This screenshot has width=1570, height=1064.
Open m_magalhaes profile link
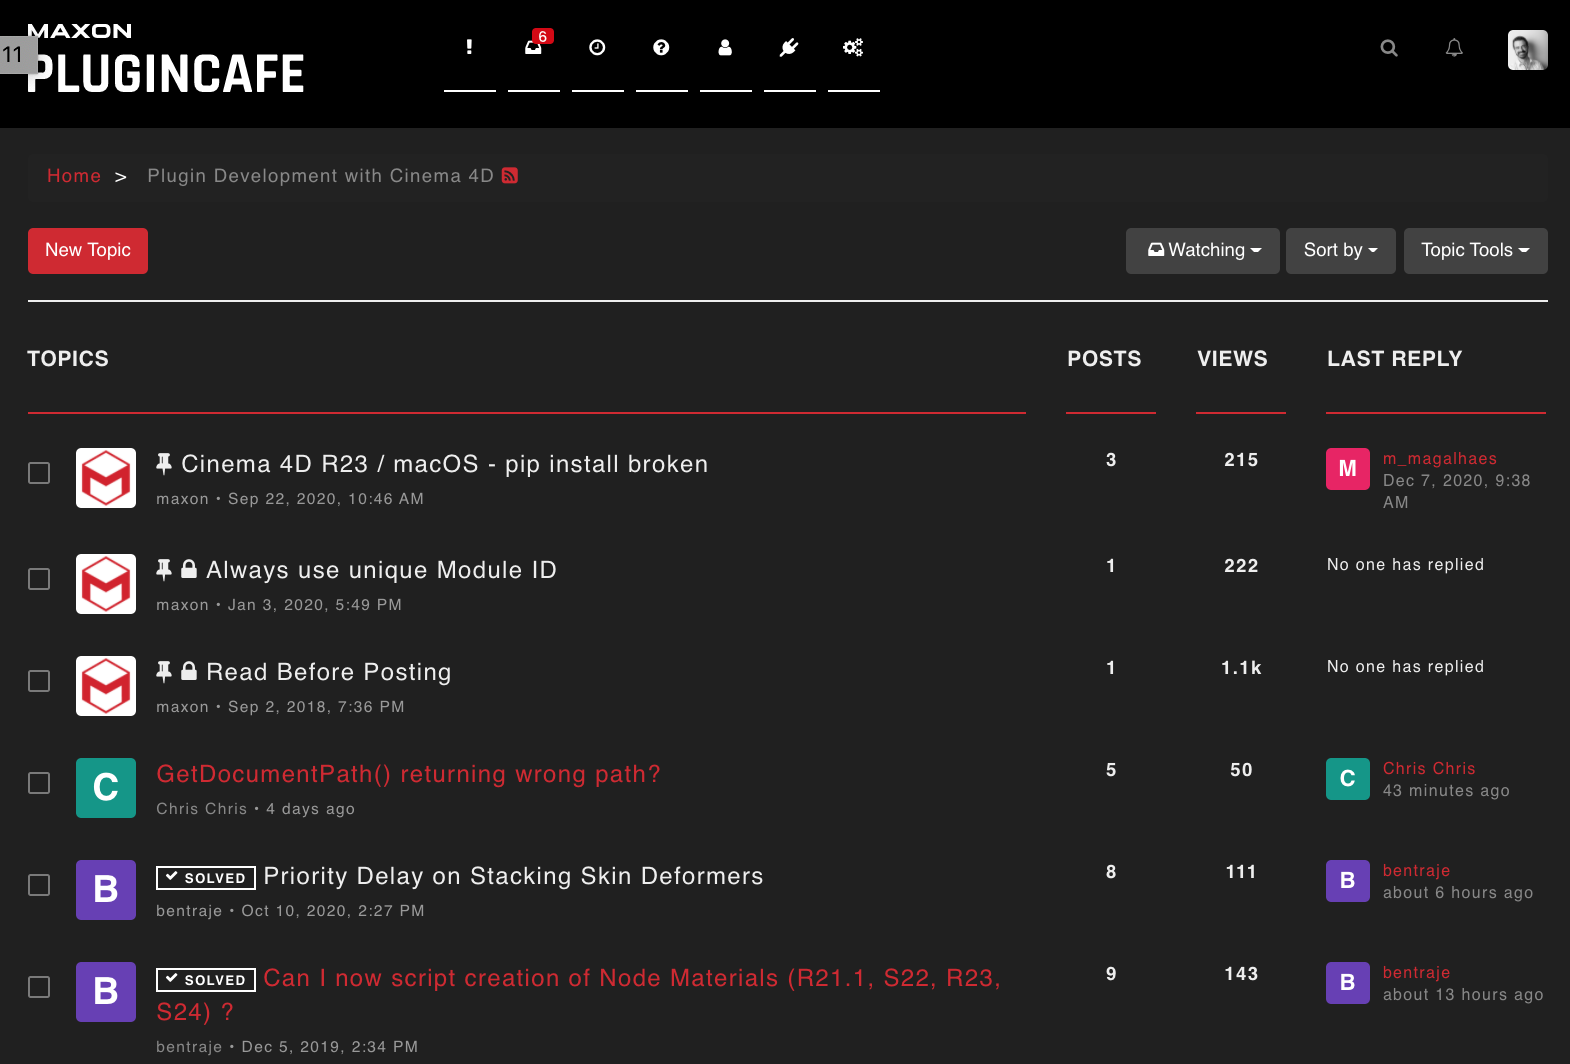click(x=1440, y=459)
